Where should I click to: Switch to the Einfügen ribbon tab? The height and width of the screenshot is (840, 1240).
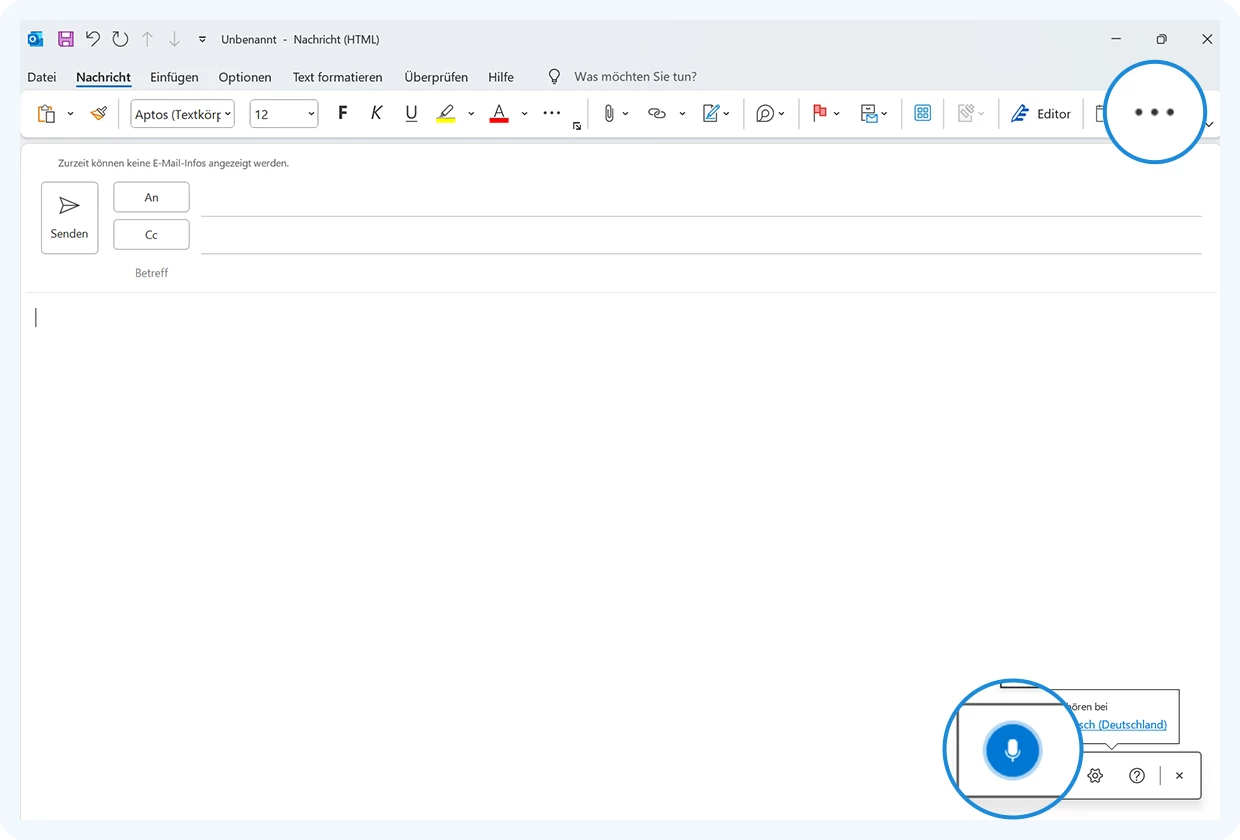pos(174,77)
